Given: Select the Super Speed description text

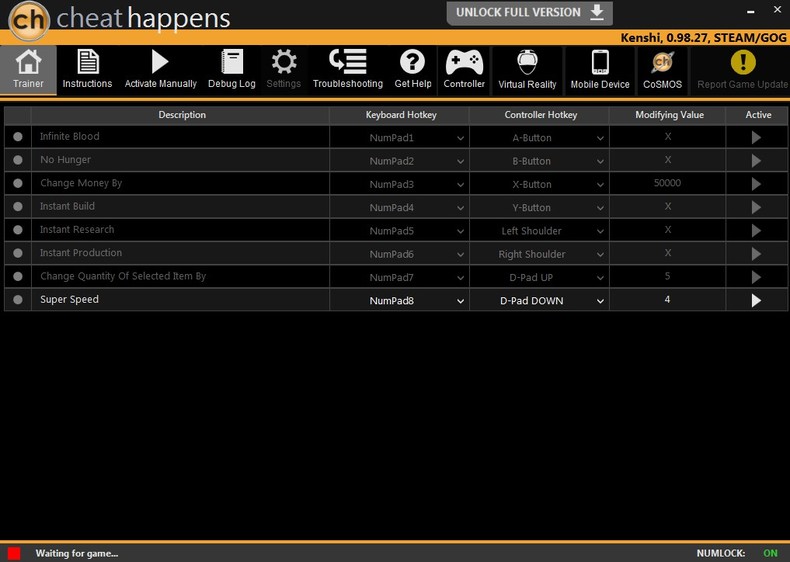Looking at the screenshot, I should [x=69, y=299].
